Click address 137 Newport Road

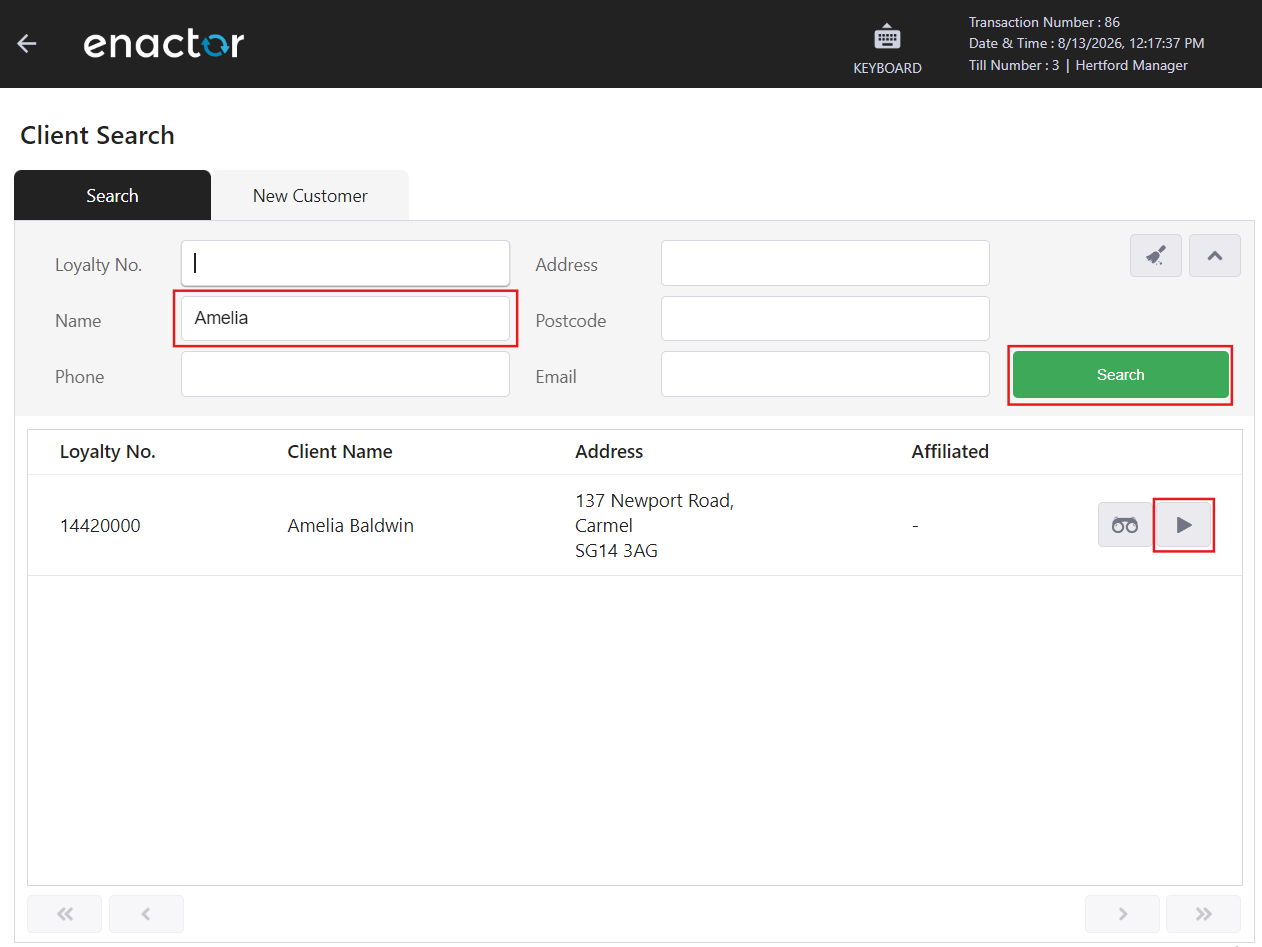[655, 501]
